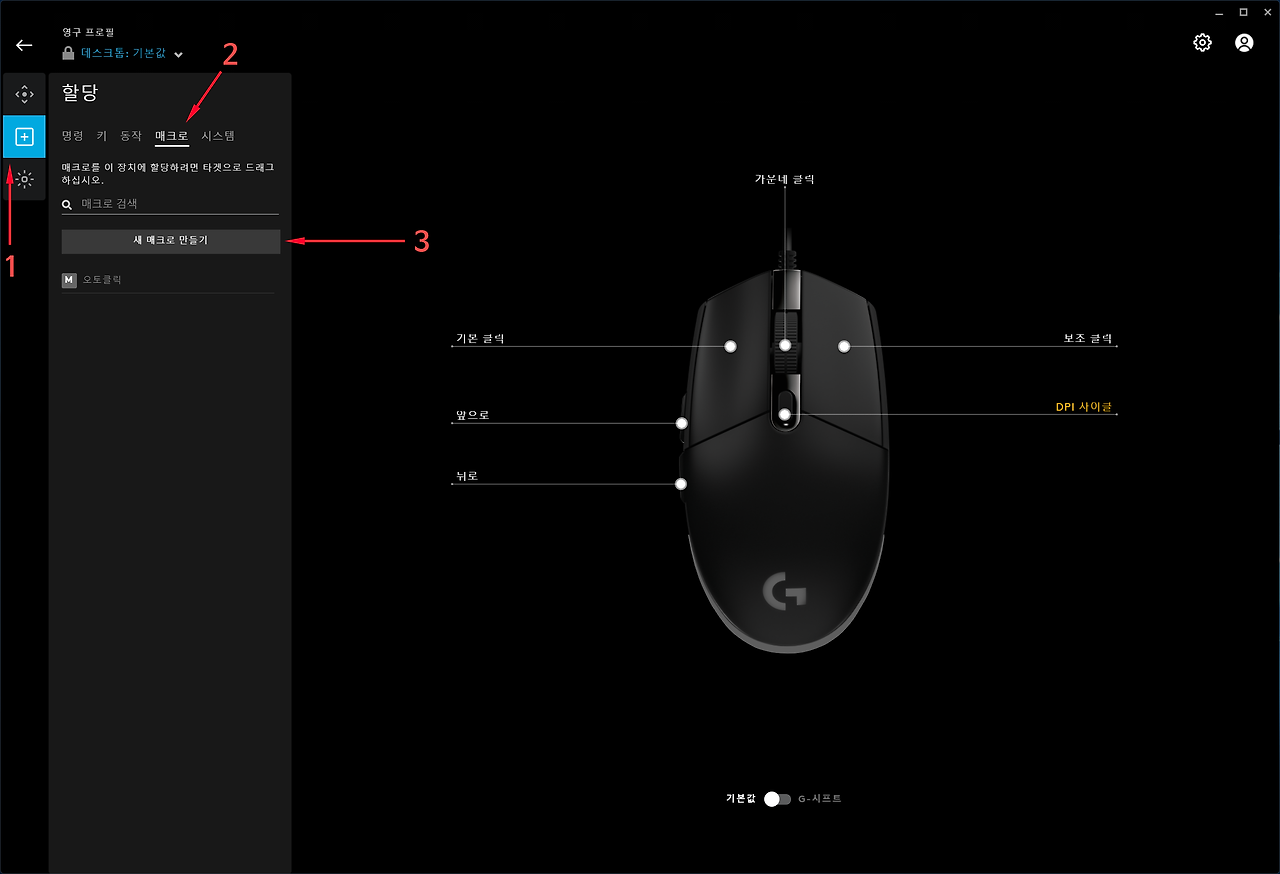Click the forward side button marker dot
This screenshot has width=1280, height=874.
click(x=682, y=422)
